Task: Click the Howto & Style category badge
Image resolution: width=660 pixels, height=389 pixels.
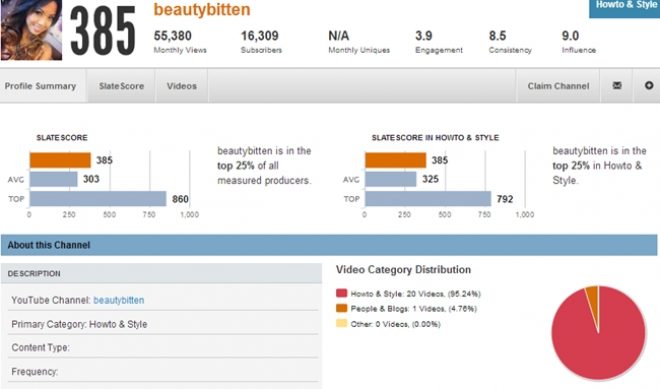Action: pos(625,8)
